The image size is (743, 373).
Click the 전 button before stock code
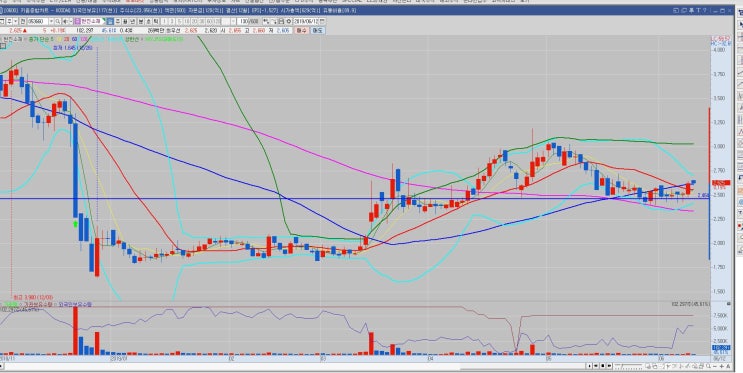pyautogui.click(x=23, y=21)
